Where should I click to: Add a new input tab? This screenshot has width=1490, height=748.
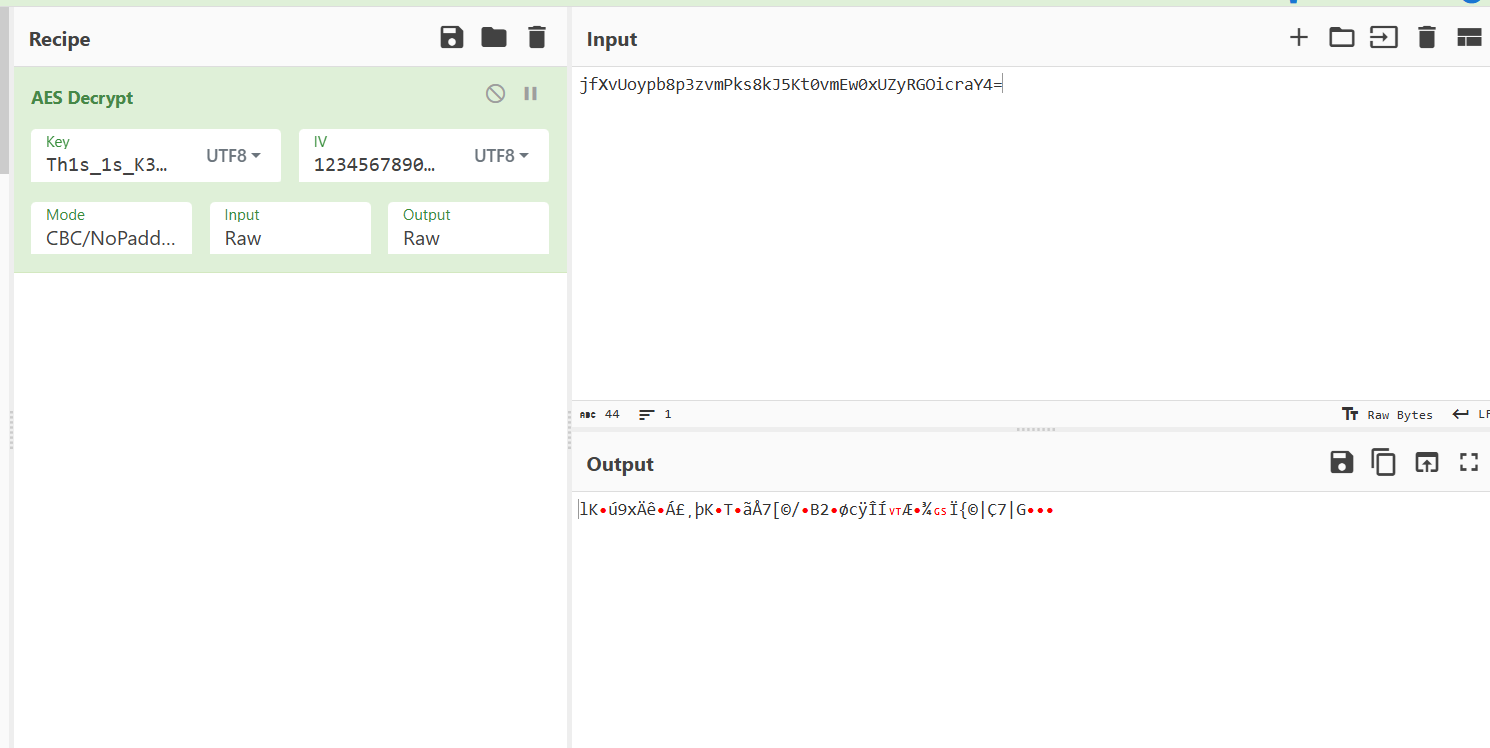pos(1298,38)
